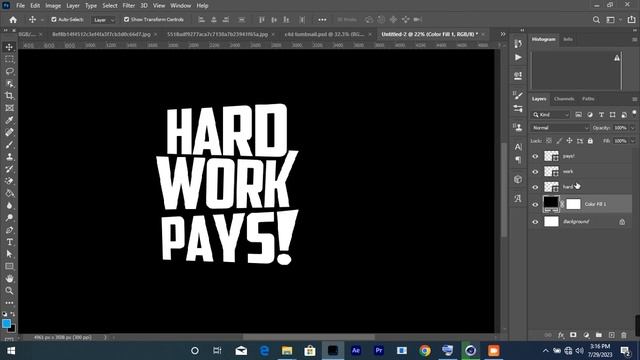Open the 3D cube panel icon
Screen dimensions: 640x360
click(518, 179)
